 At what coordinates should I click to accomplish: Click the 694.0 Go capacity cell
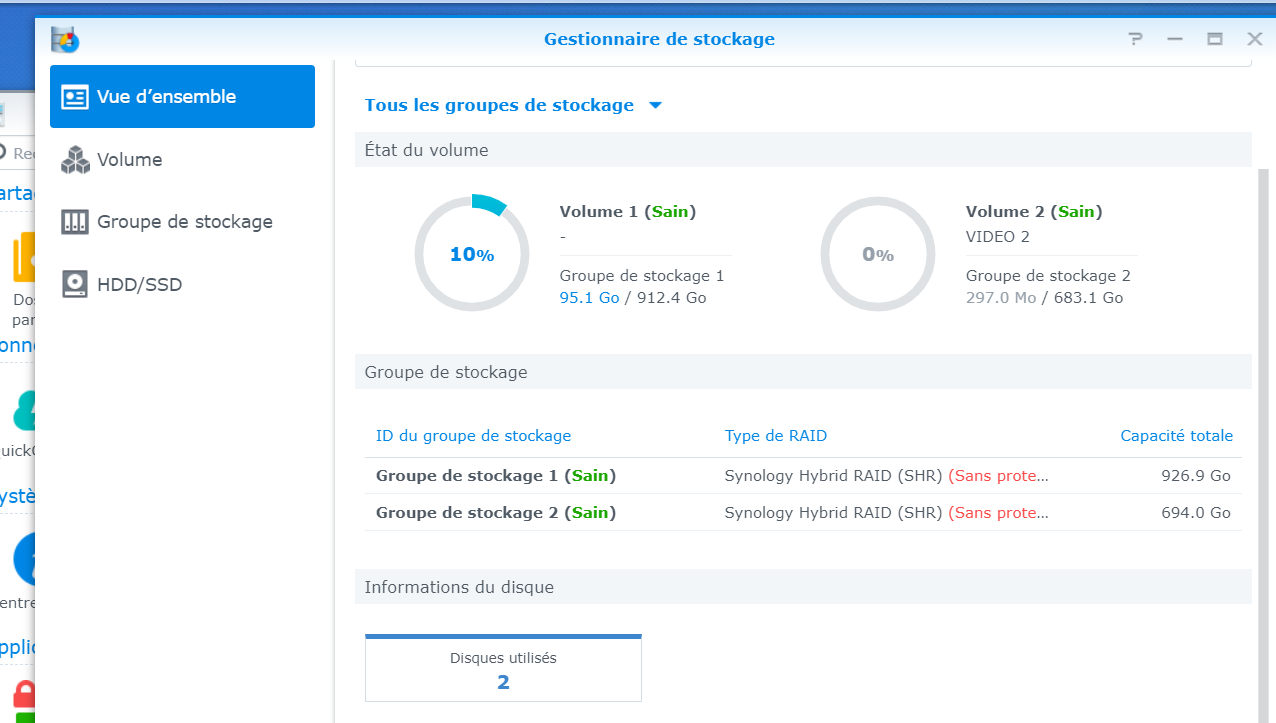(1196, 513)
